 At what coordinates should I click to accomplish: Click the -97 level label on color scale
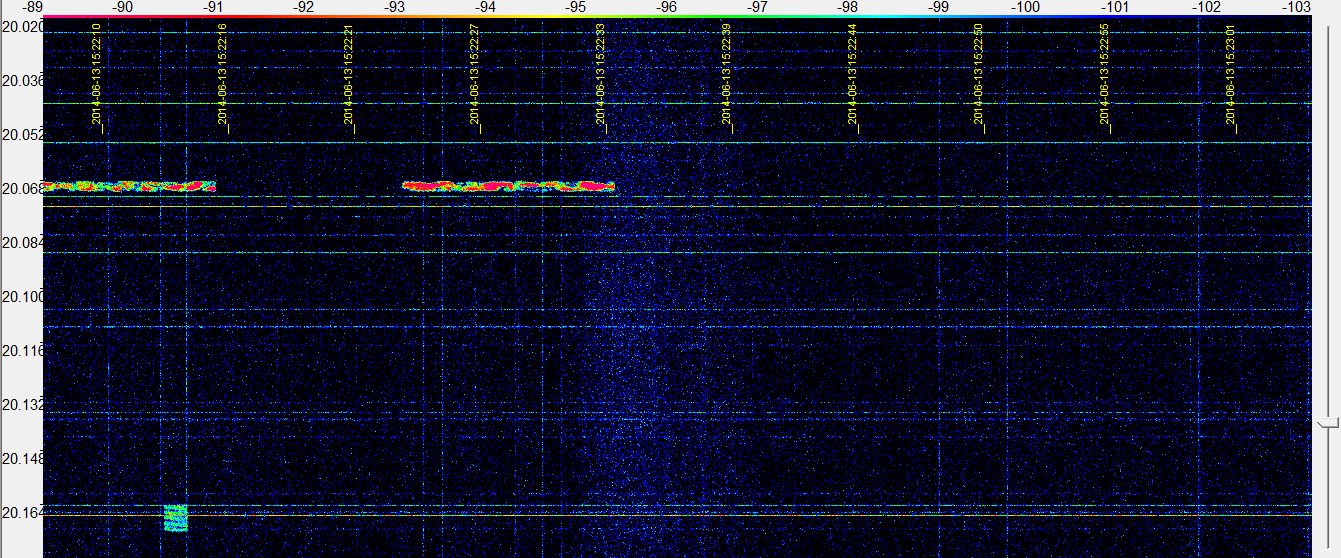(756, 7)
